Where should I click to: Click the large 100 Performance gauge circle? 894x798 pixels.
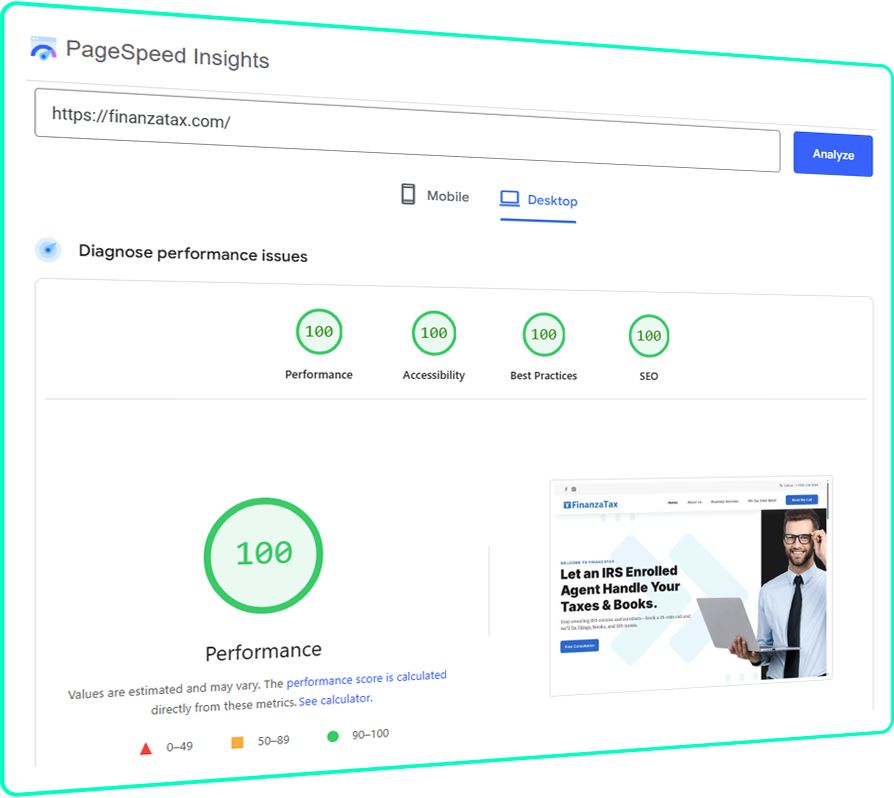point(264,554)
